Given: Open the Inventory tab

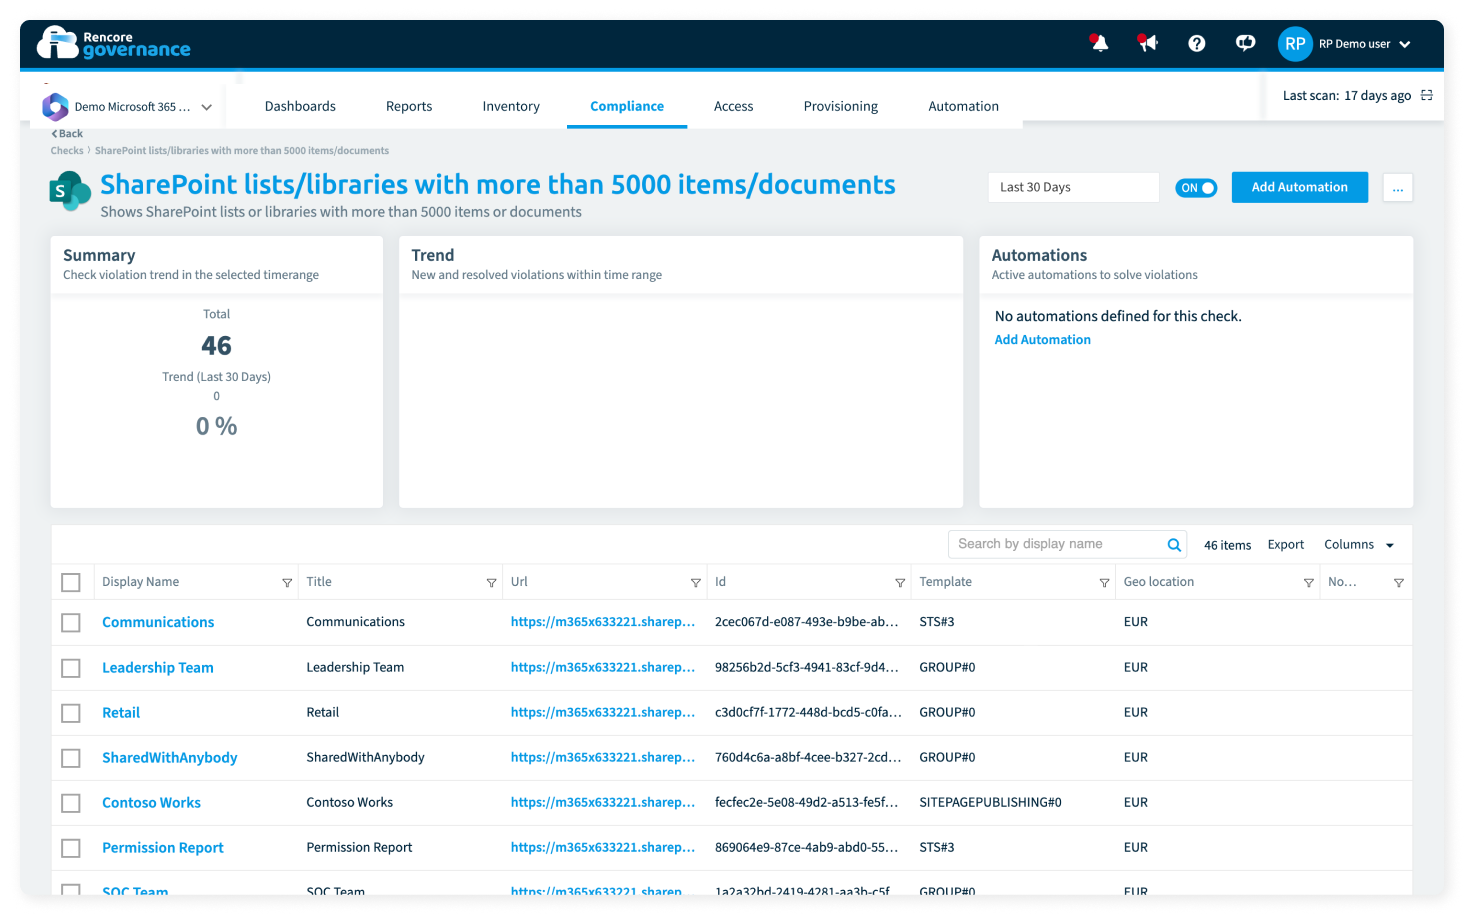Looking at the screenshot, I should 511,106.
